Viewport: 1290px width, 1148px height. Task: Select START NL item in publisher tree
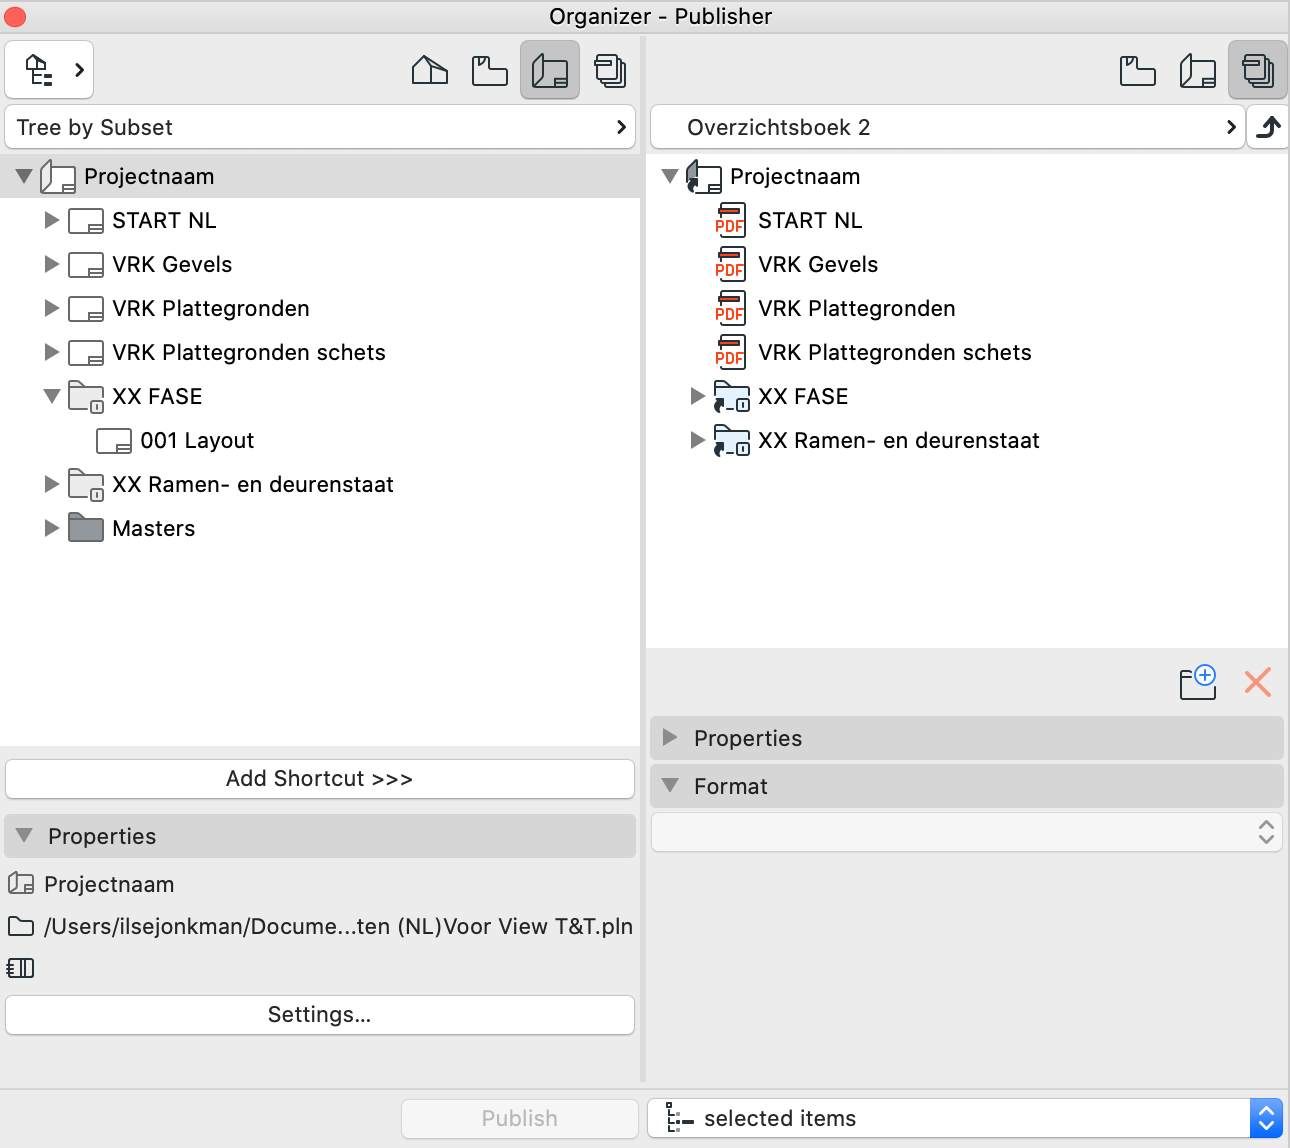(810, 220)
